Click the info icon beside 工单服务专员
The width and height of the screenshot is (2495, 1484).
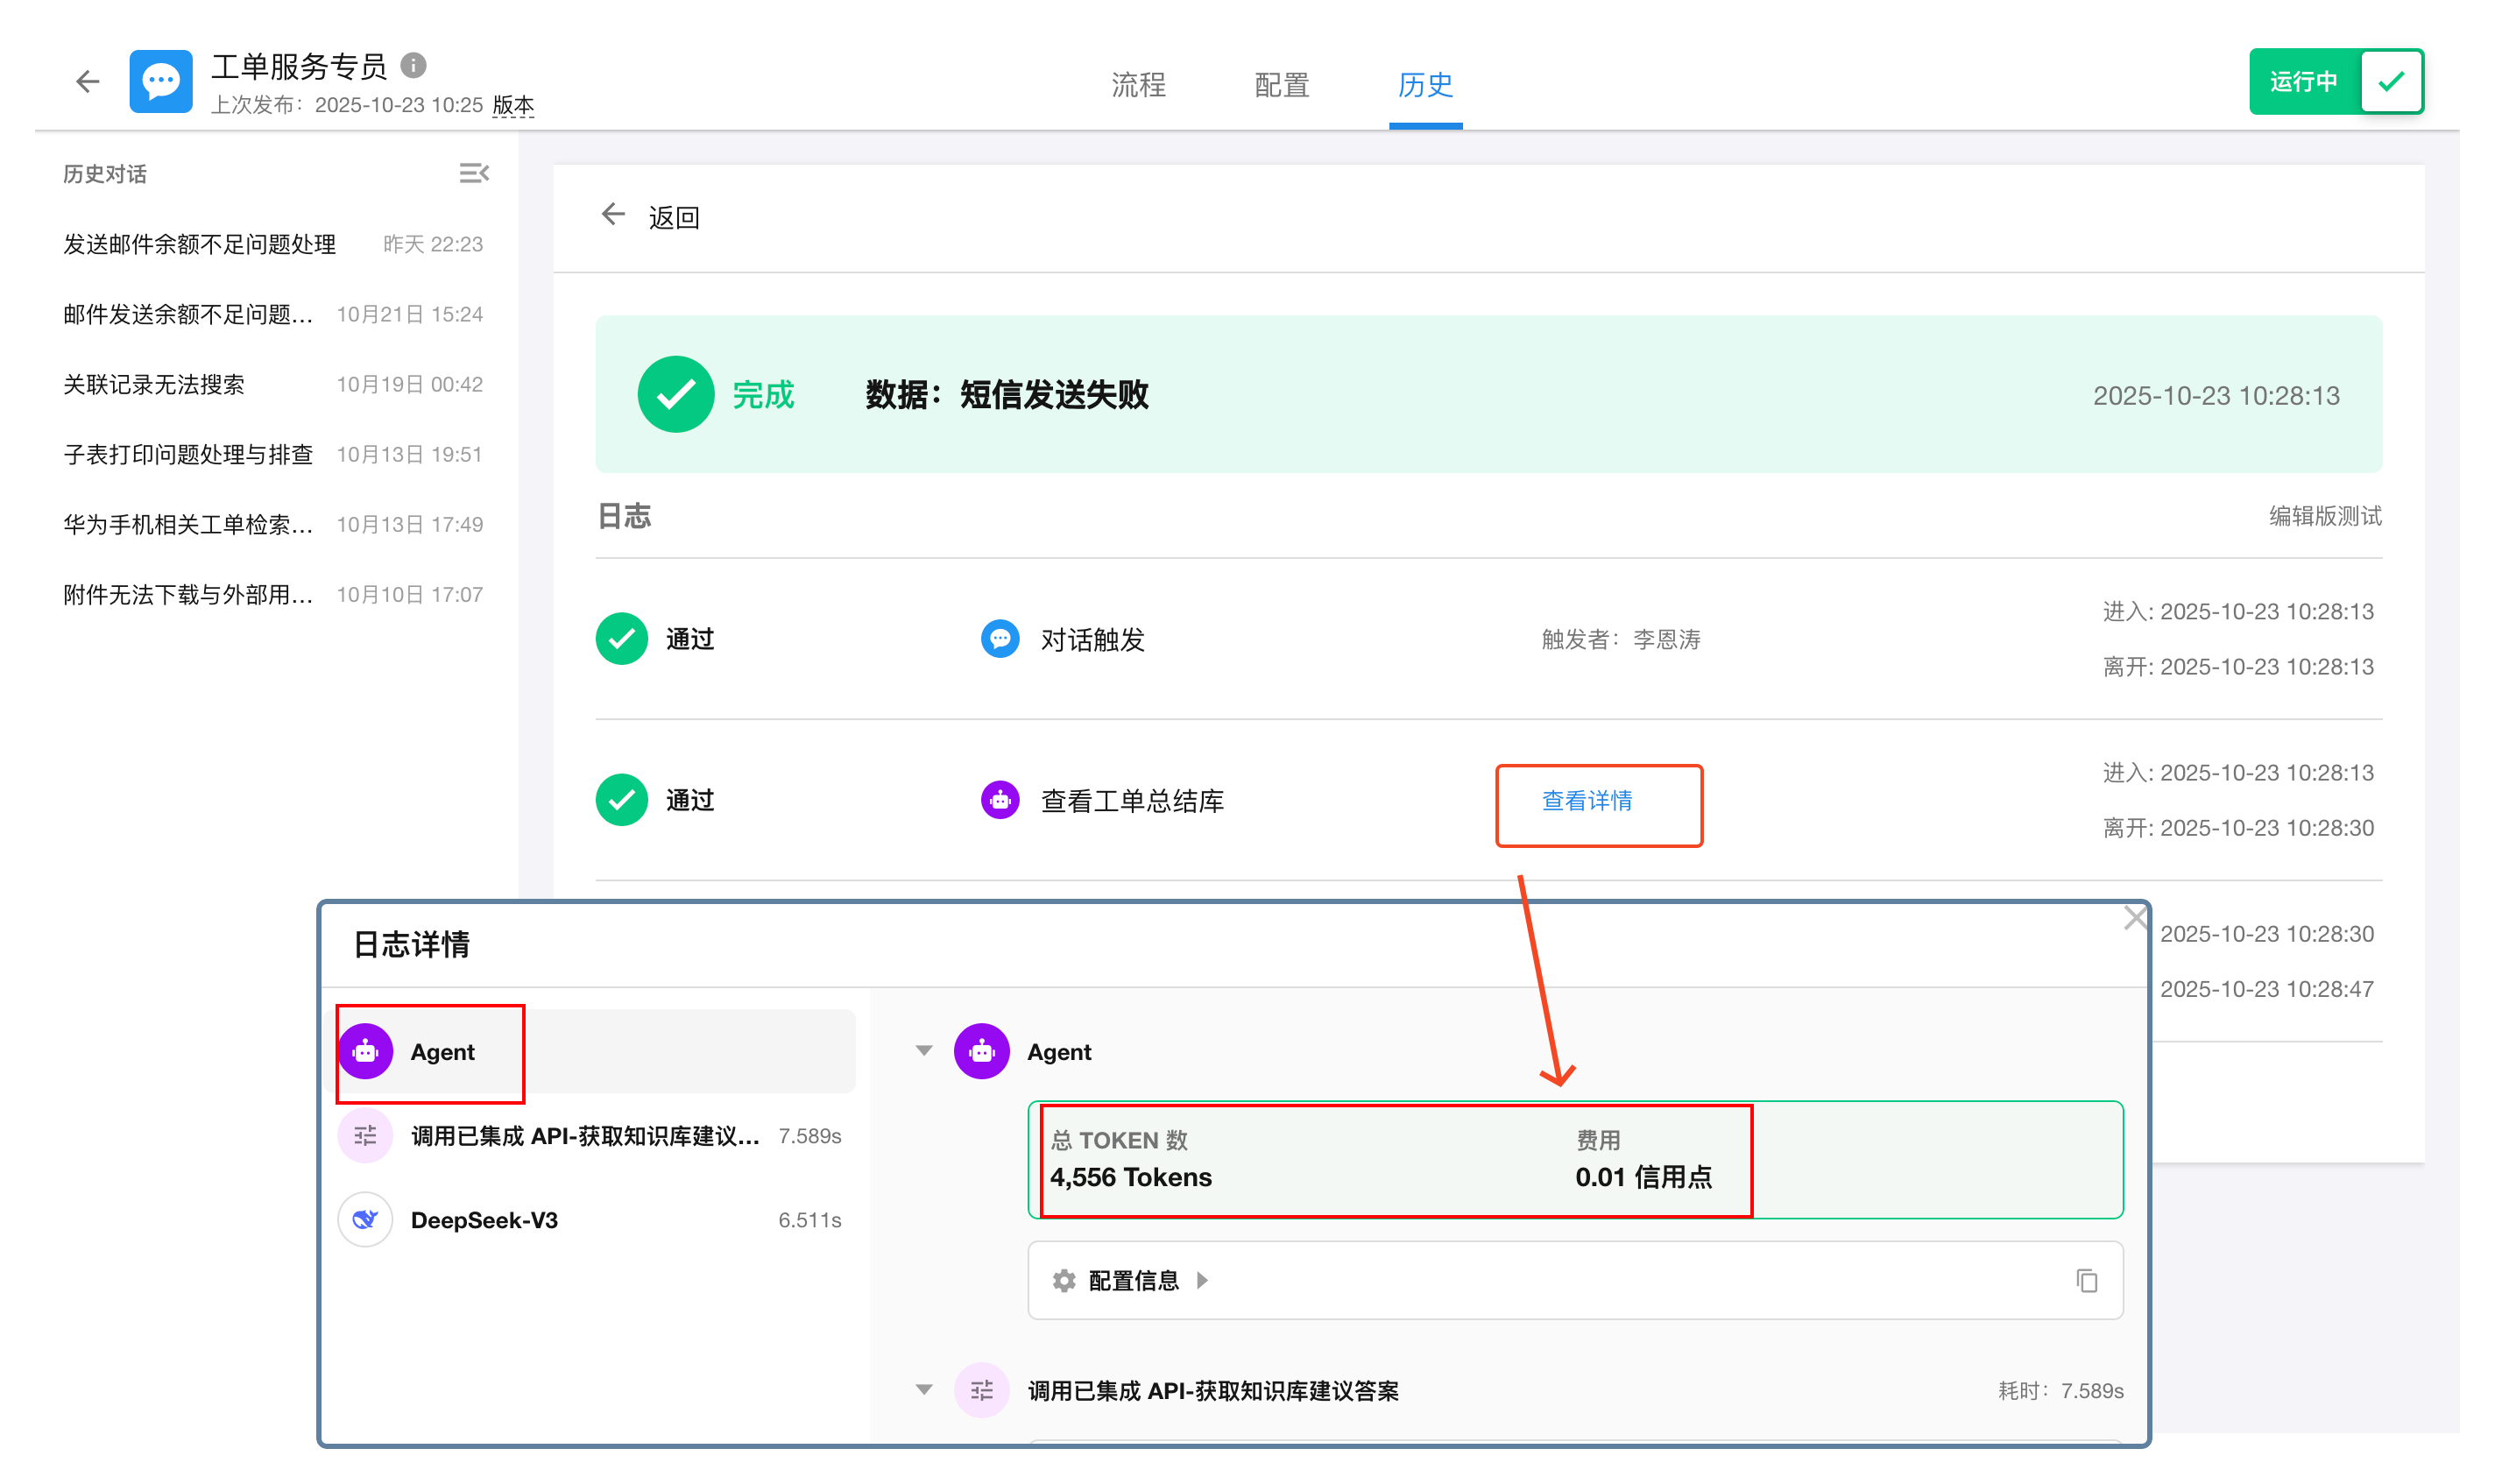click(x=414, y=66)
